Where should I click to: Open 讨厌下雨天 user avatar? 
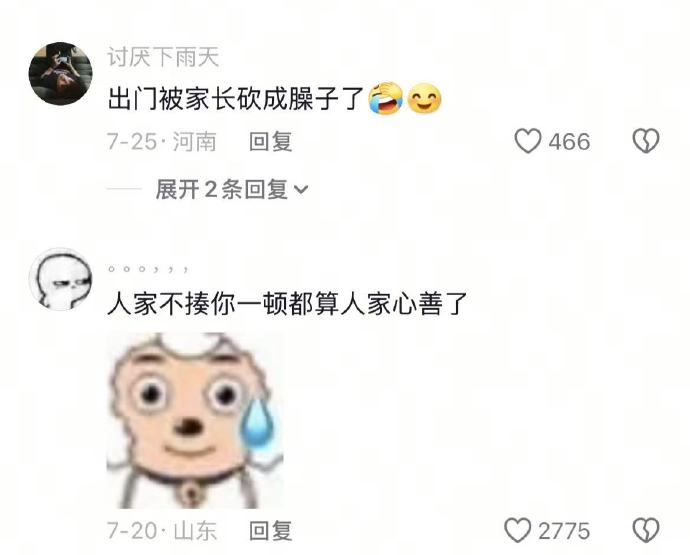coord(60,74)
